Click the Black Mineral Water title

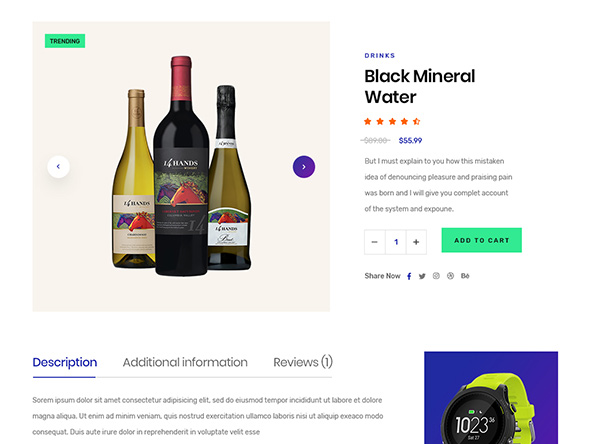(x=419, y=86)
